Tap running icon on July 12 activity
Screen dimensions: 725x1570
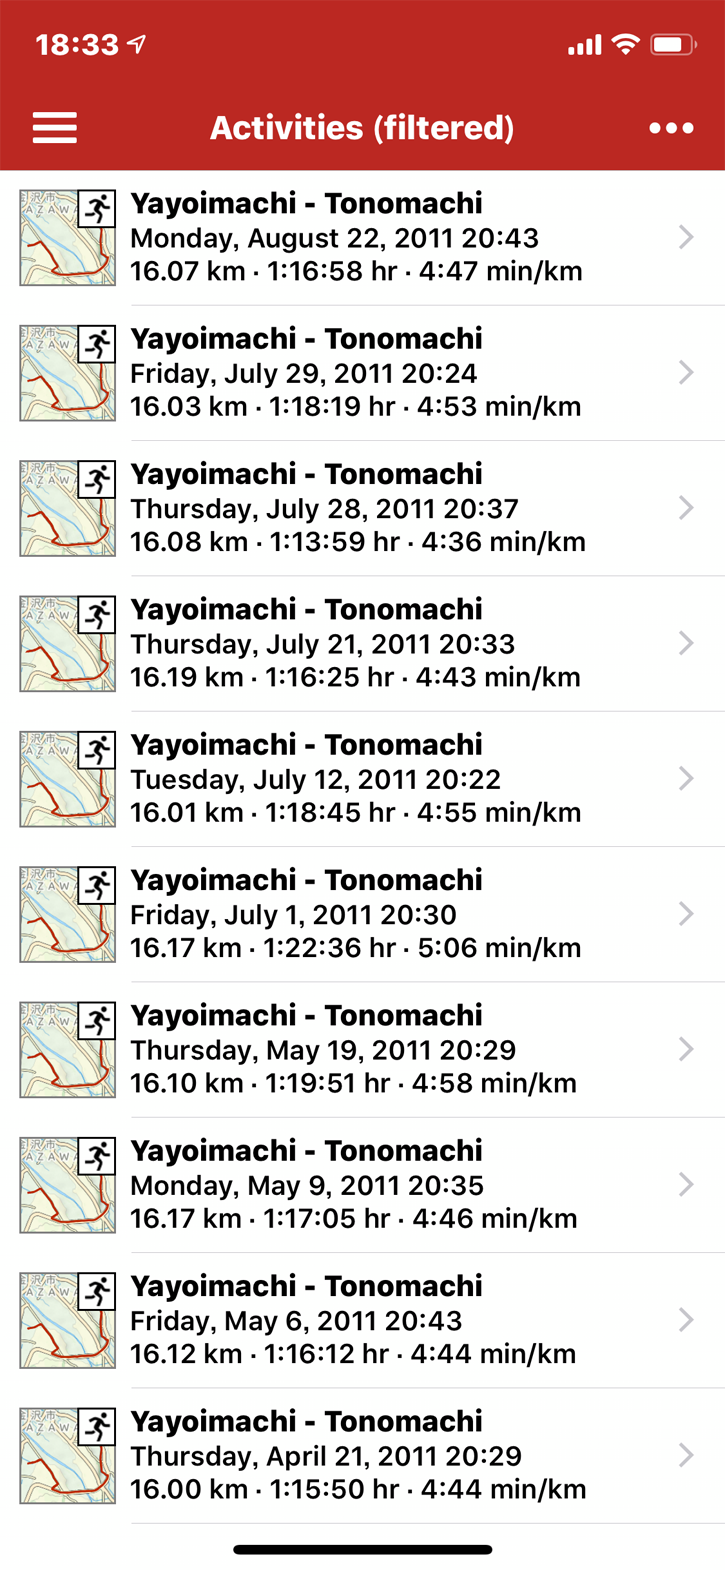click(x=97, y=750)
